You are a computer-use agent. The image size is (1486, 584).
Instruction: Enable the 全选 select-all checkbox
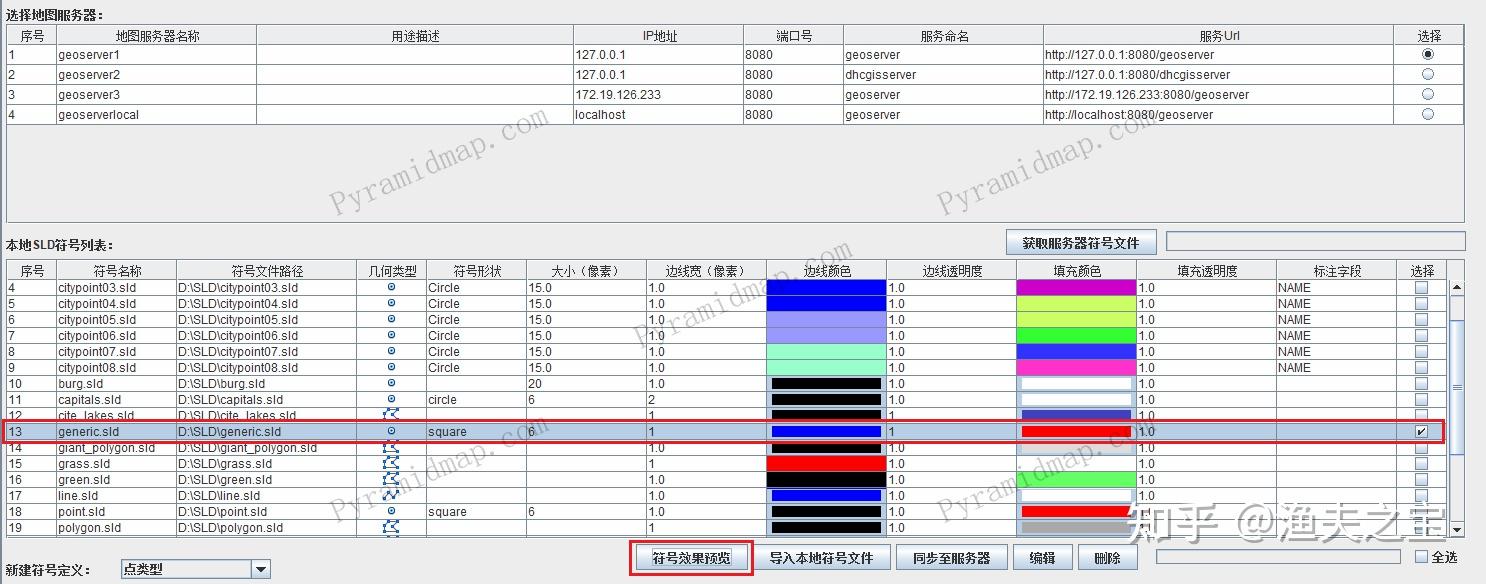pyautogui.click(x=1424, y=557)
